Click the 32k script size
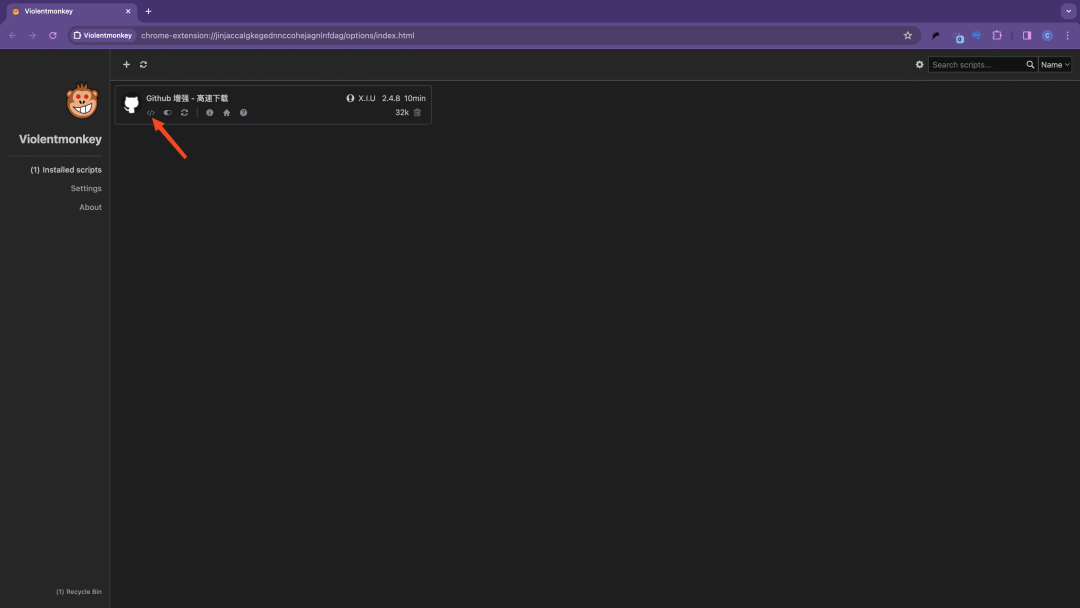The height and width of the screenshot is (608, 1080). coord(402,113)
